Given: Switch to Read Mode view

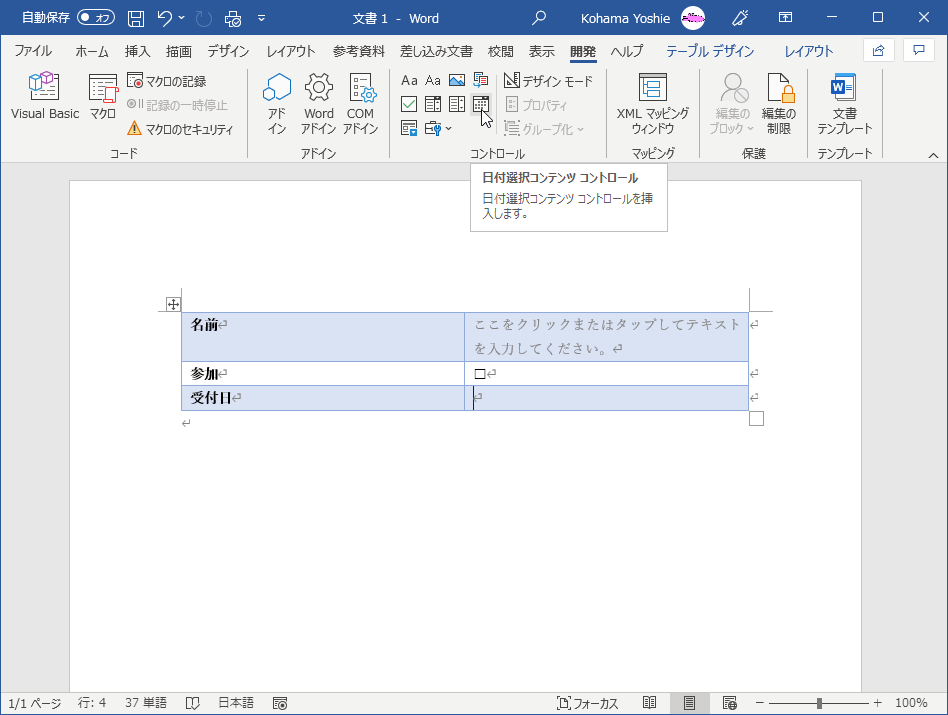Looking at the screenshot, I should (x=649, y=703).
